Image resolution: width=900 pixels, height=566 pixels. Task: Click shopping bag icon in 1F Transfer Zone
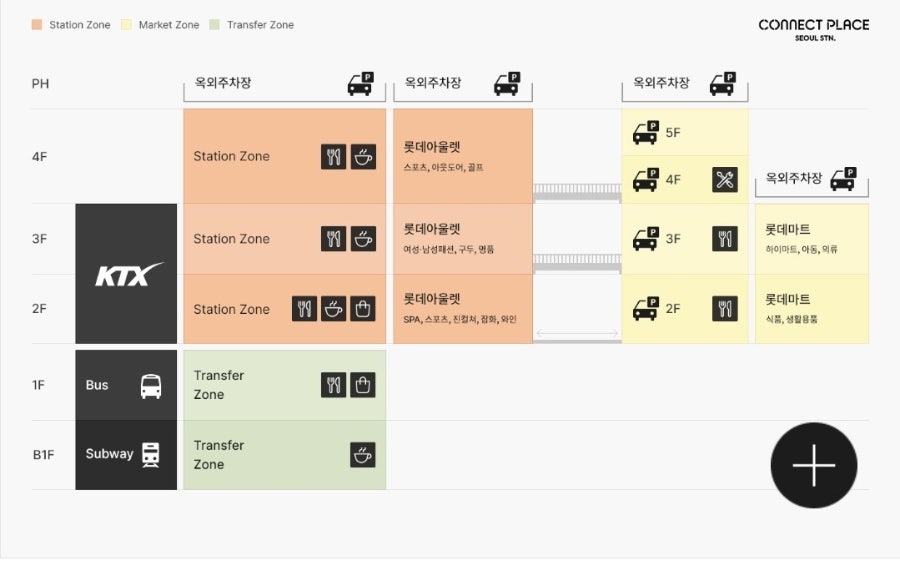363,385
